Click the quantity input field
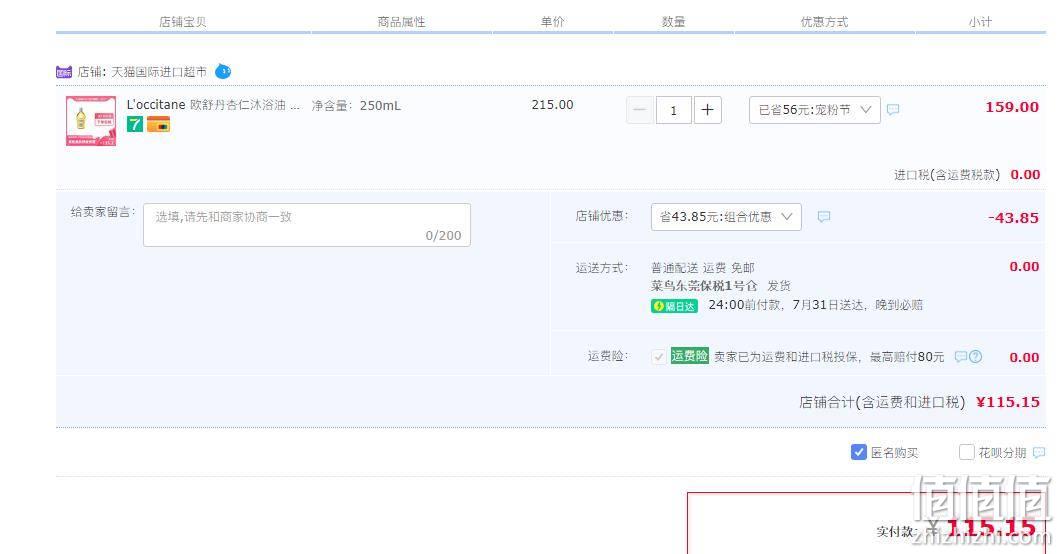The height and width of the screenshot is (554, 1061). point(673,110)
